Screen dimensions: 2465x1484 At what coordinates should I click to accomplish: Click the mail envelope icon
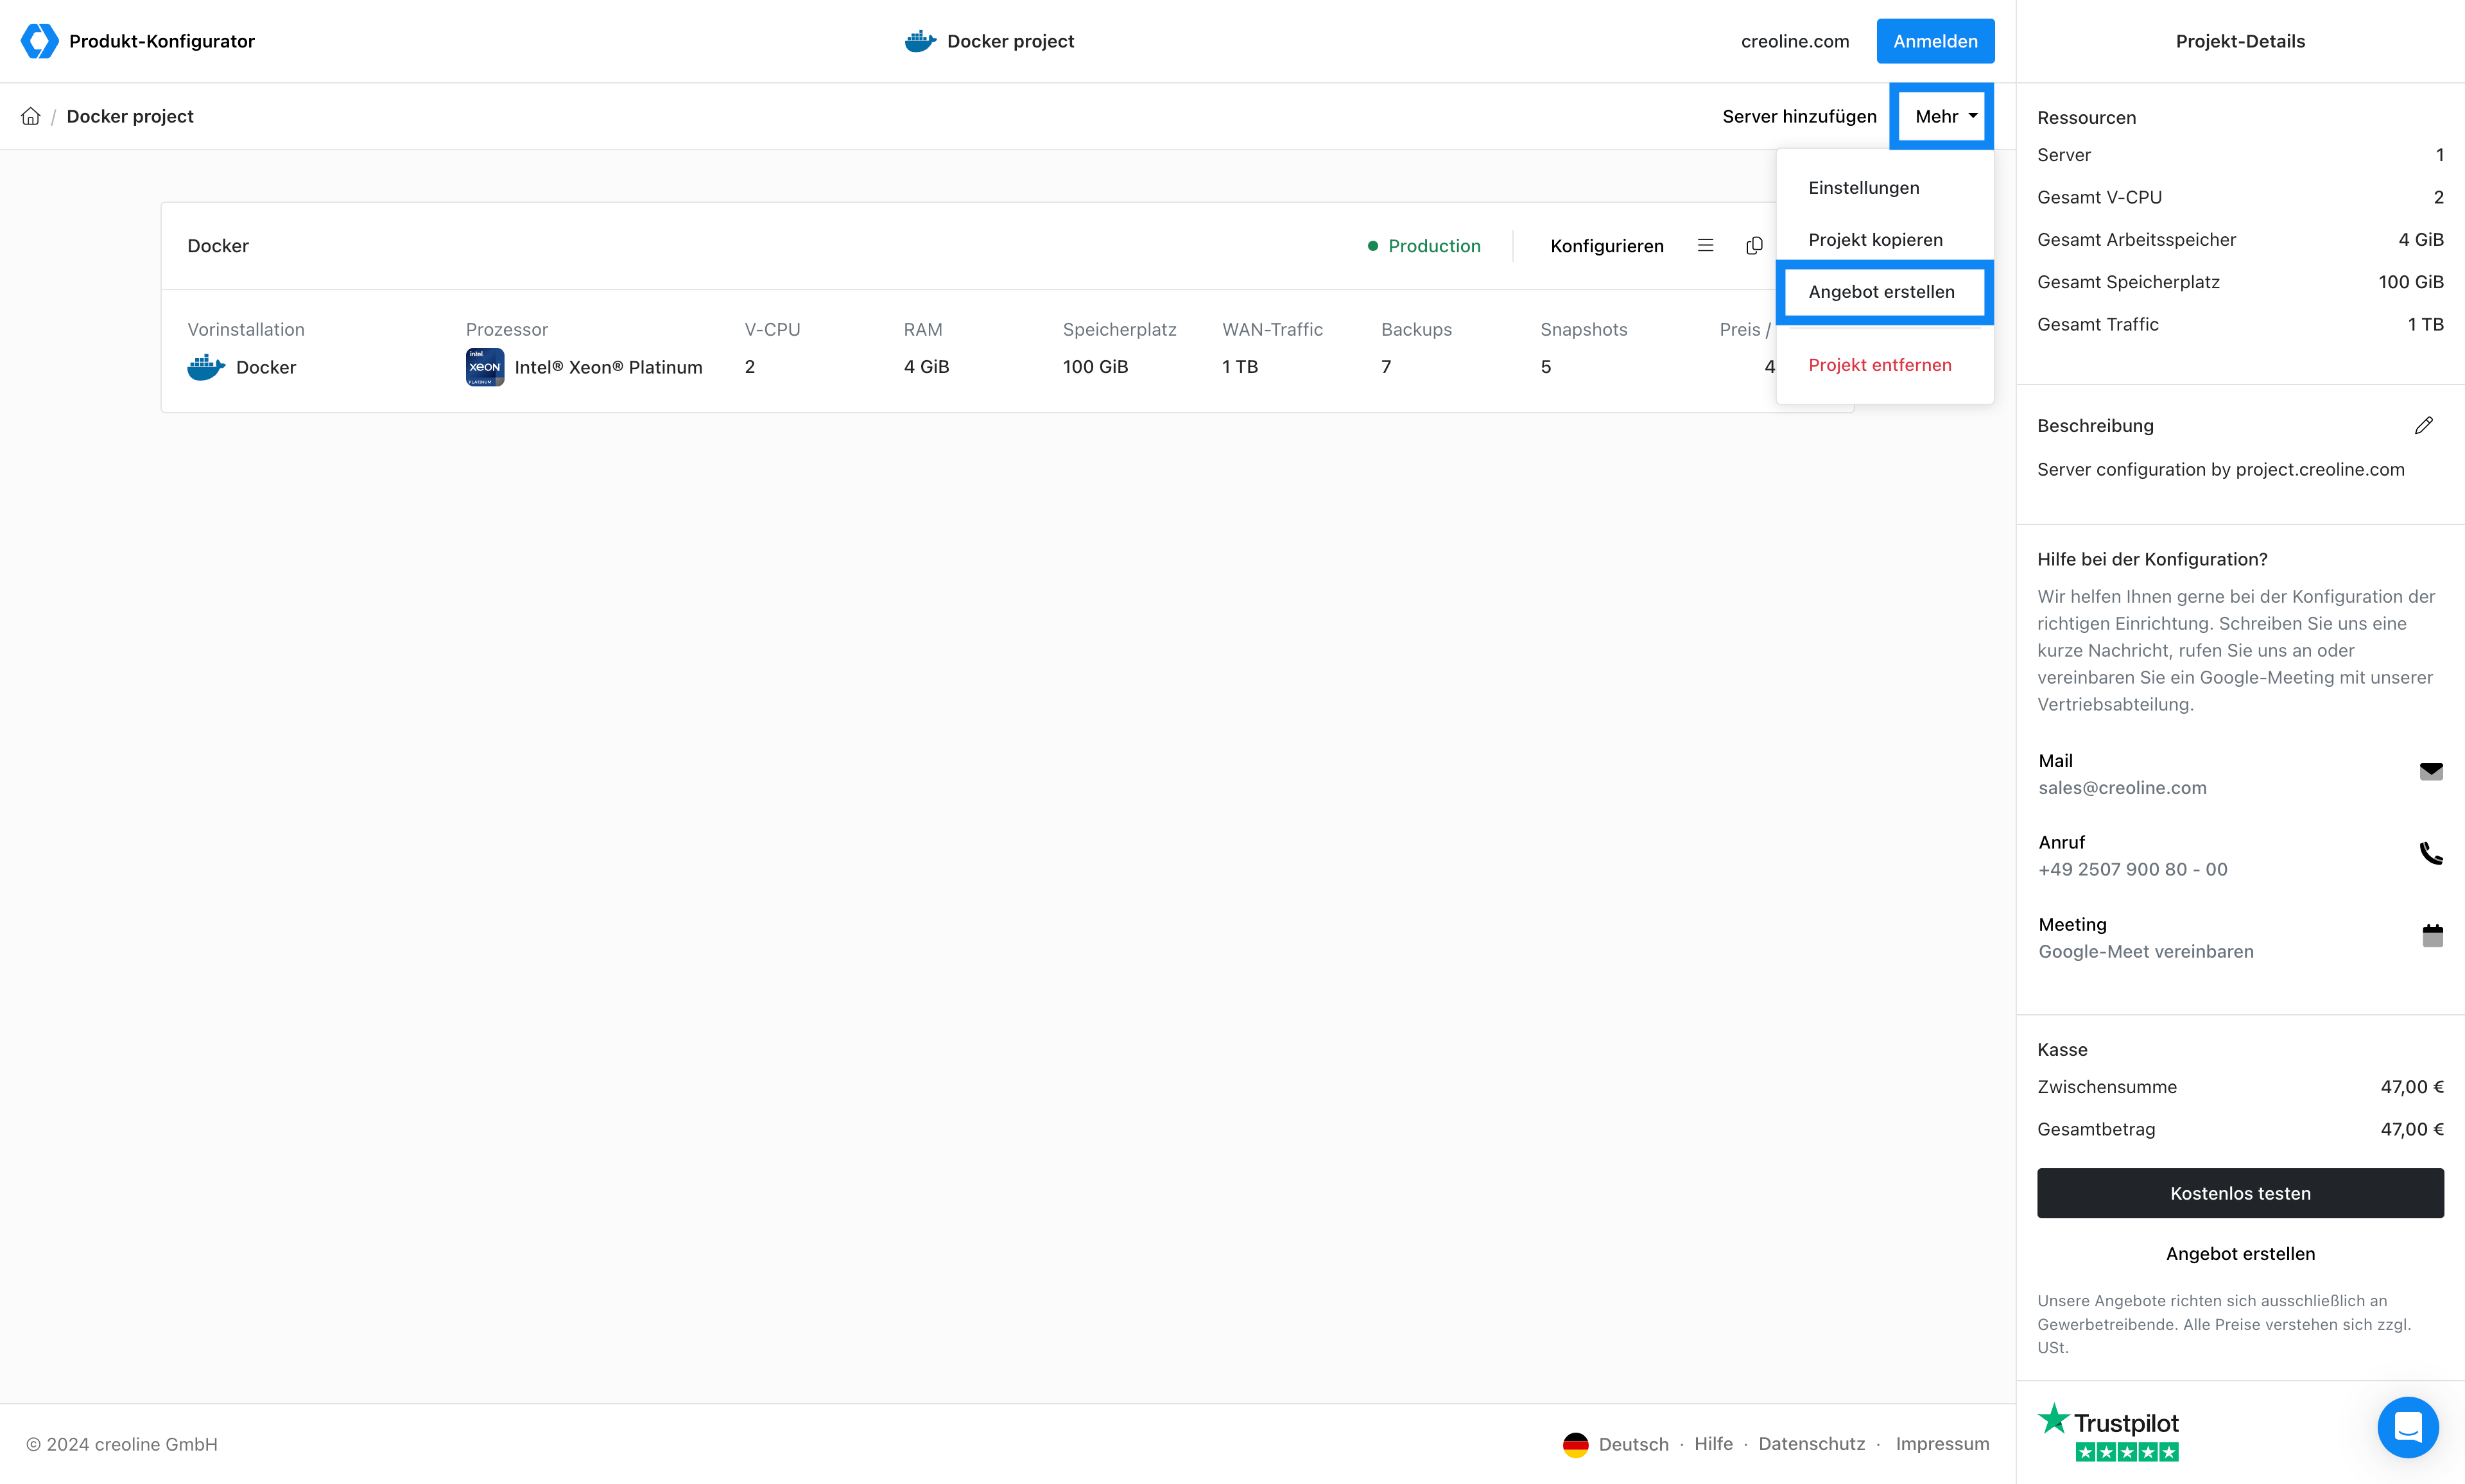tap(2431, 771)
